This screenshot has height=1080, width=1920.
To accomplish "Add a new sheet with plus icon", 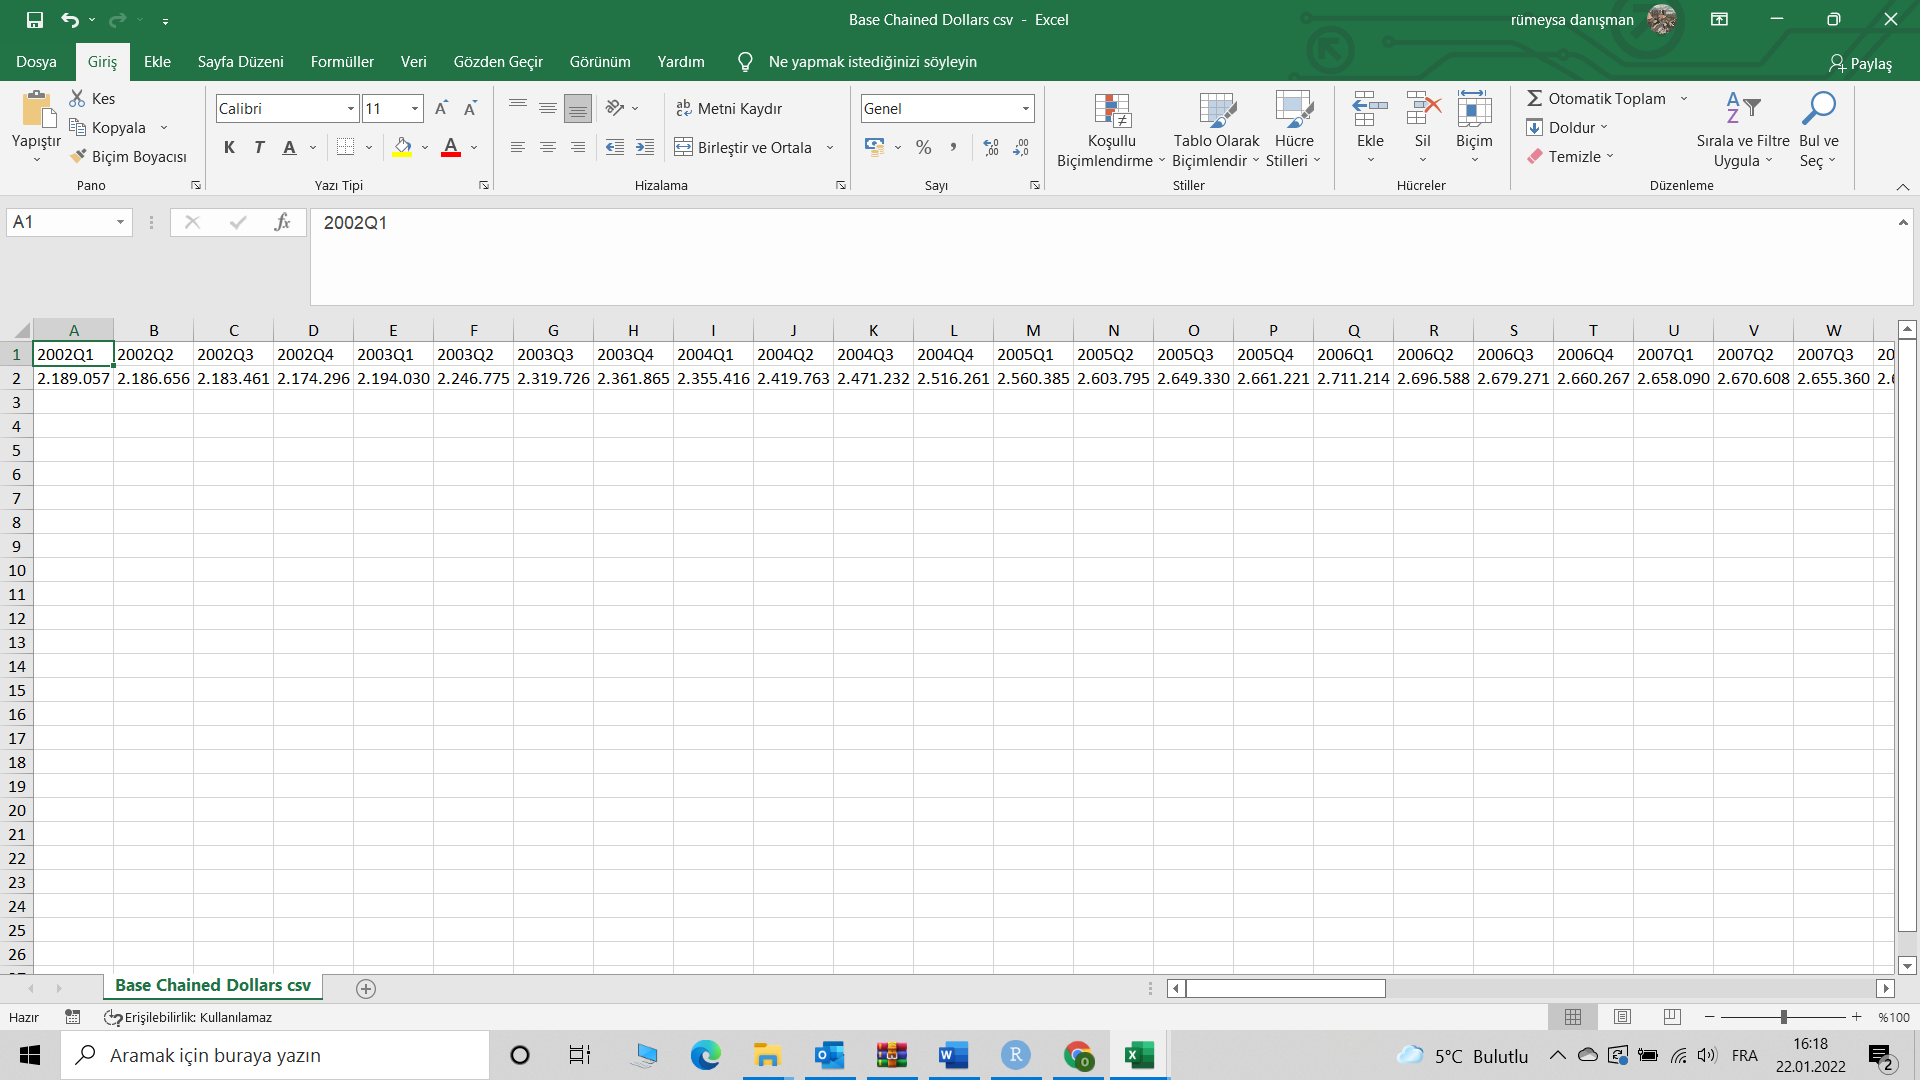I will coord(366,988).
